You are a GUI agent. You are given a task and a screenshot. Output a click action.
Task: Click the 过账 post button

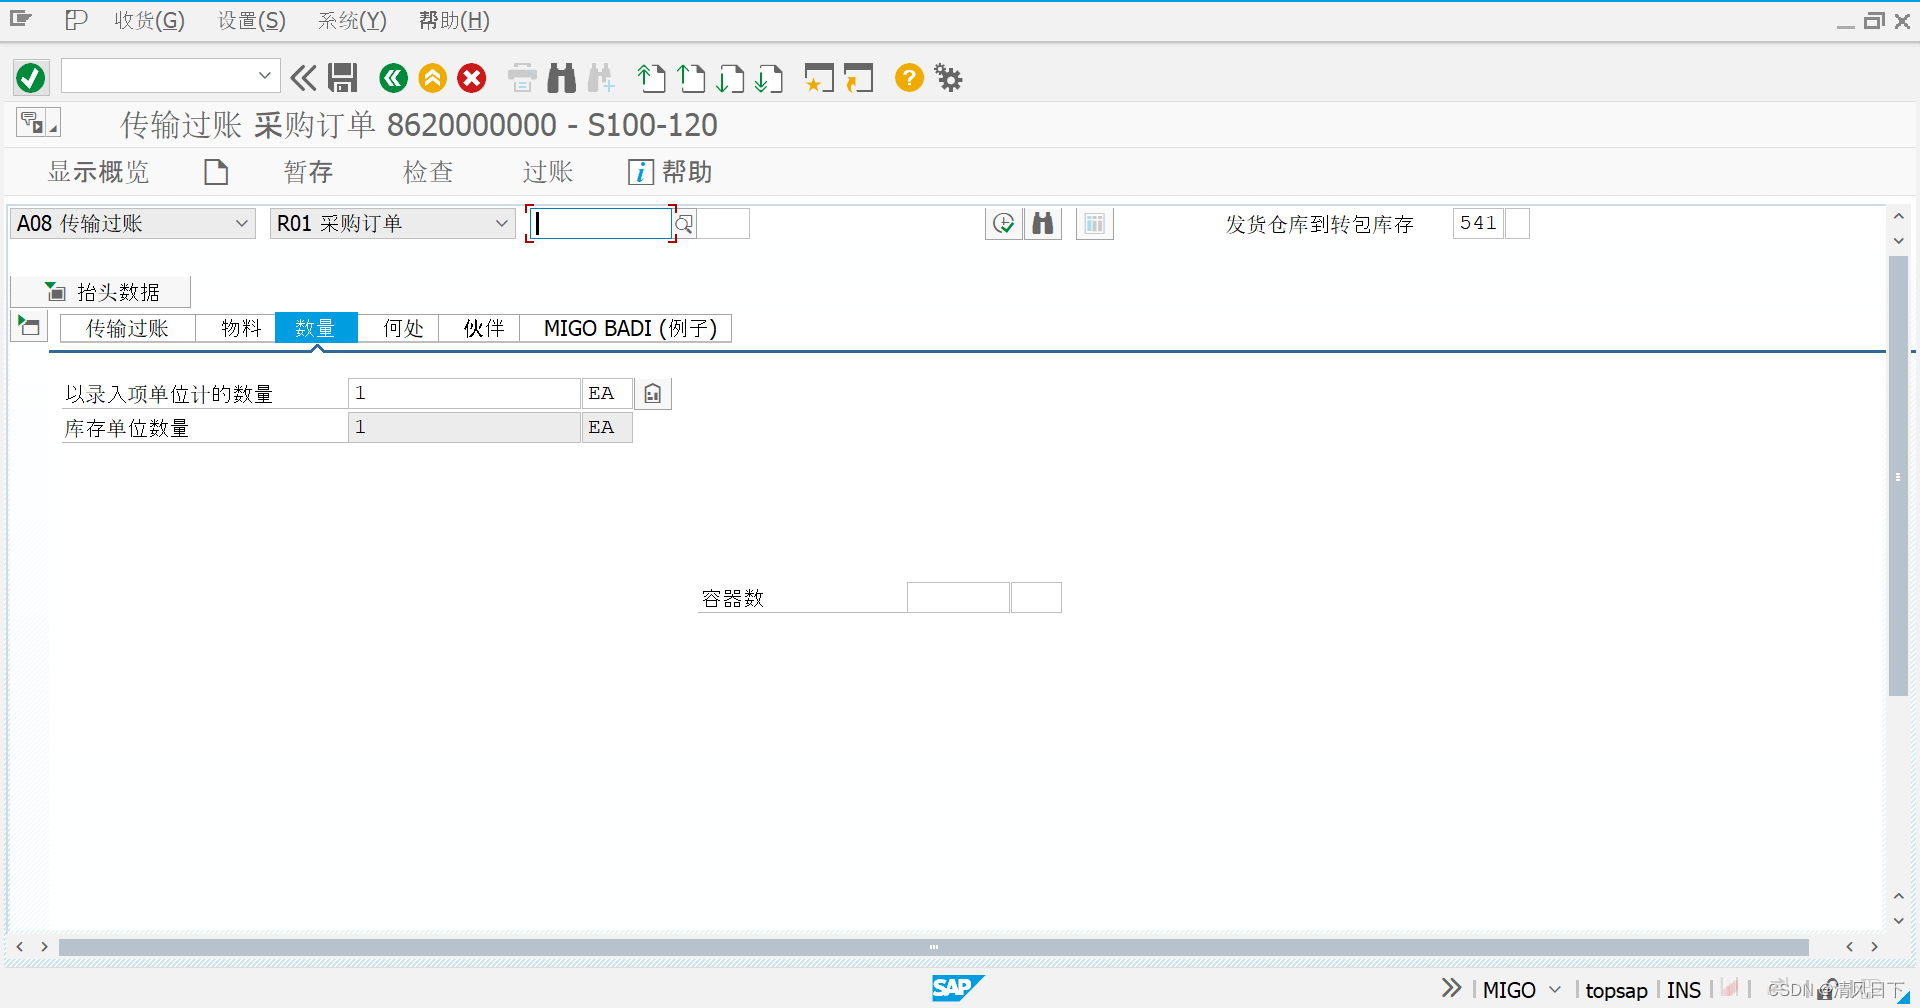[x=548, y=172]
